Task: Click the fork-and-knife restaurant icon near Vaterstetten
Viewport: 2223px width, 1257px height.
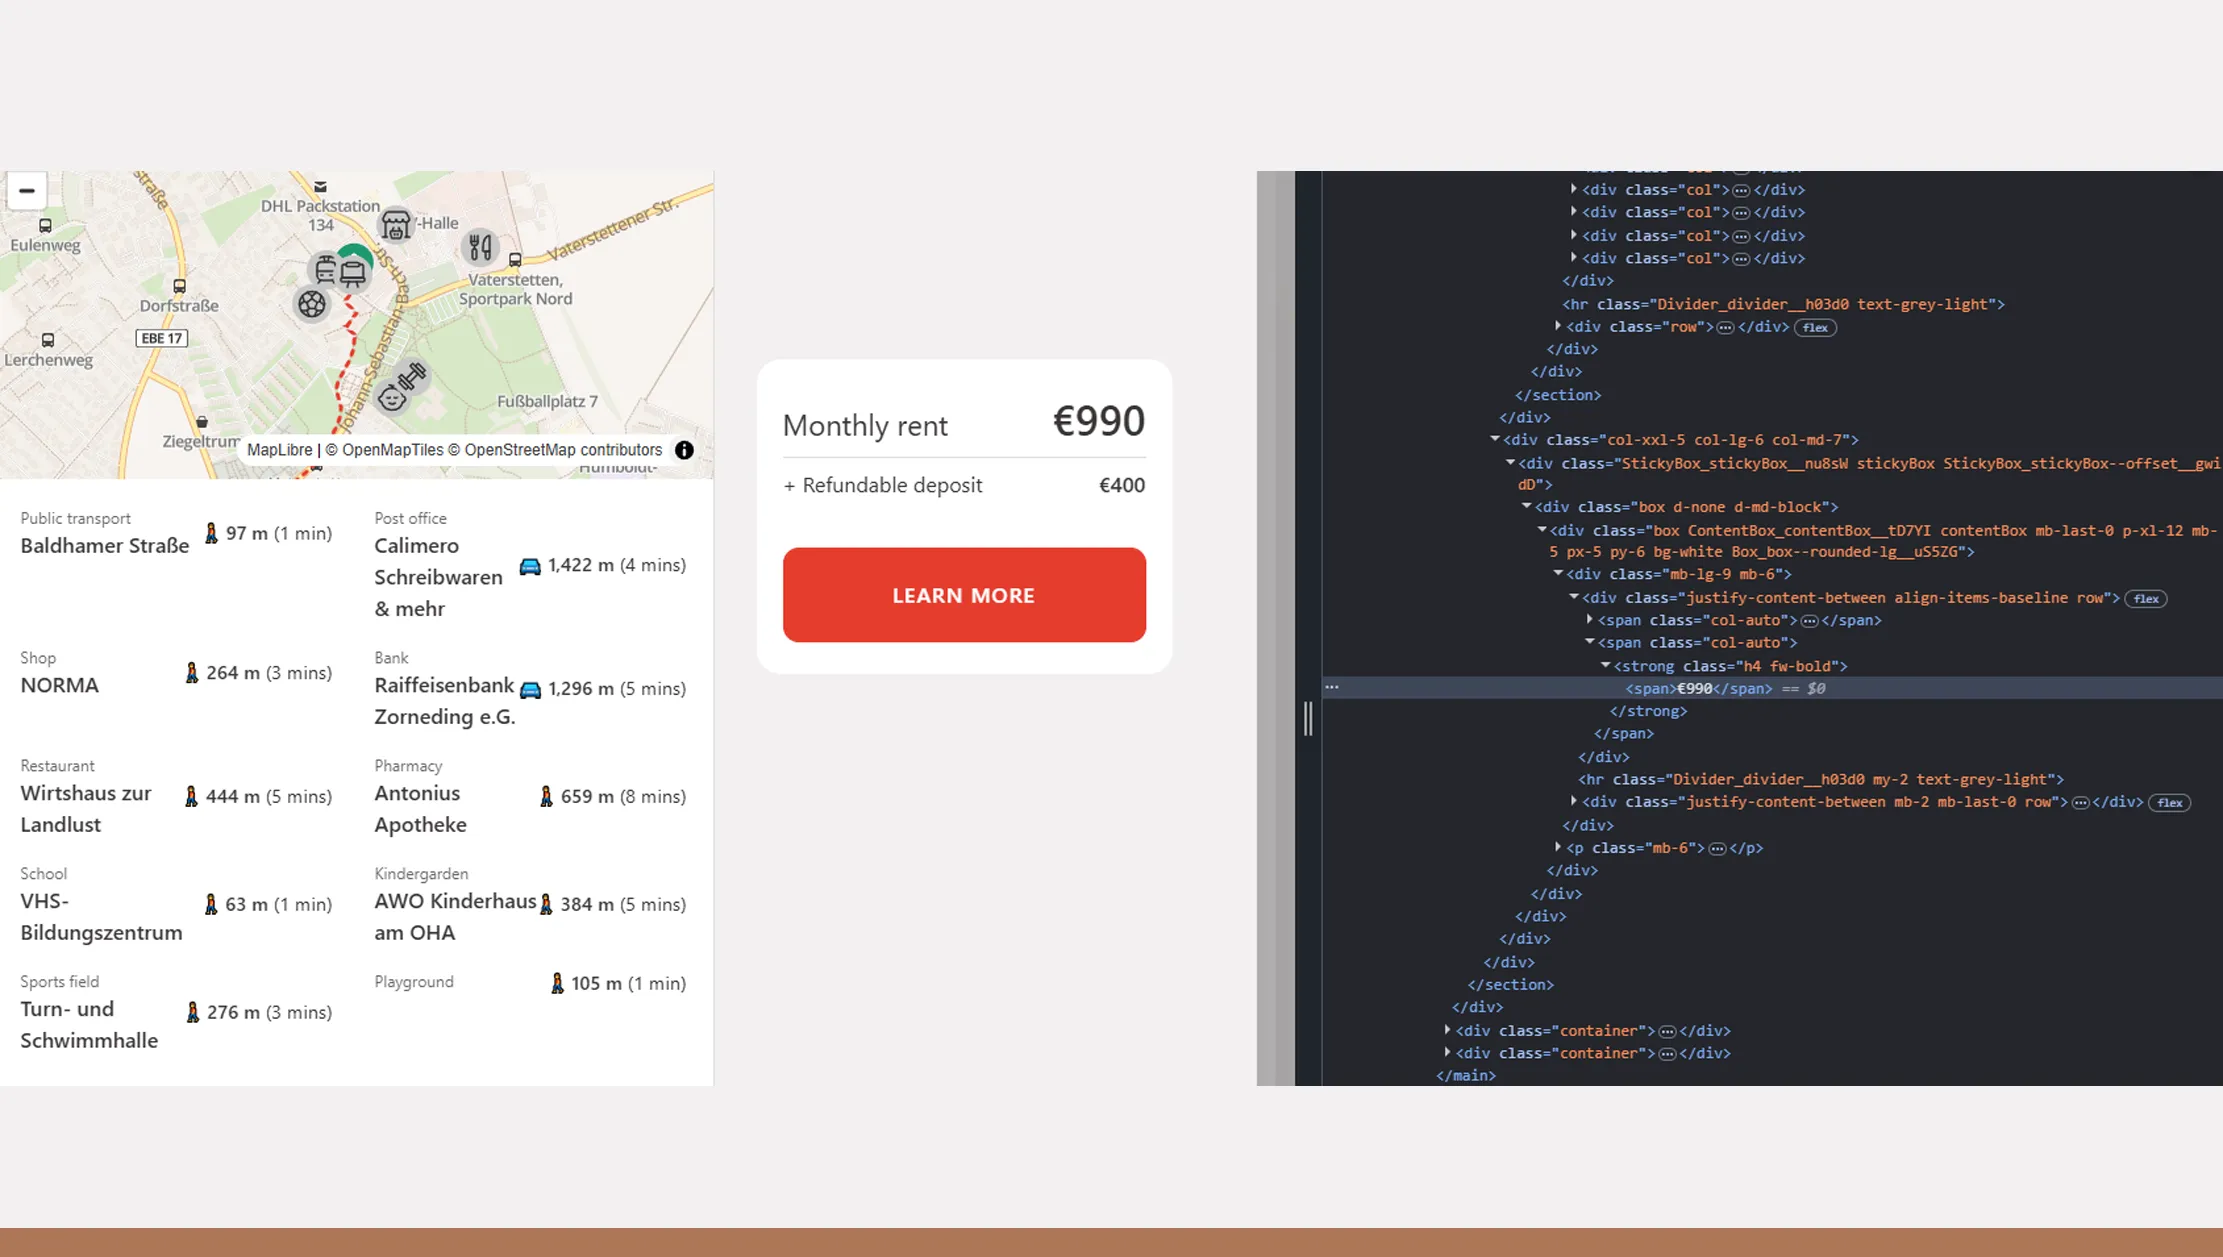Action: point(479,248)
